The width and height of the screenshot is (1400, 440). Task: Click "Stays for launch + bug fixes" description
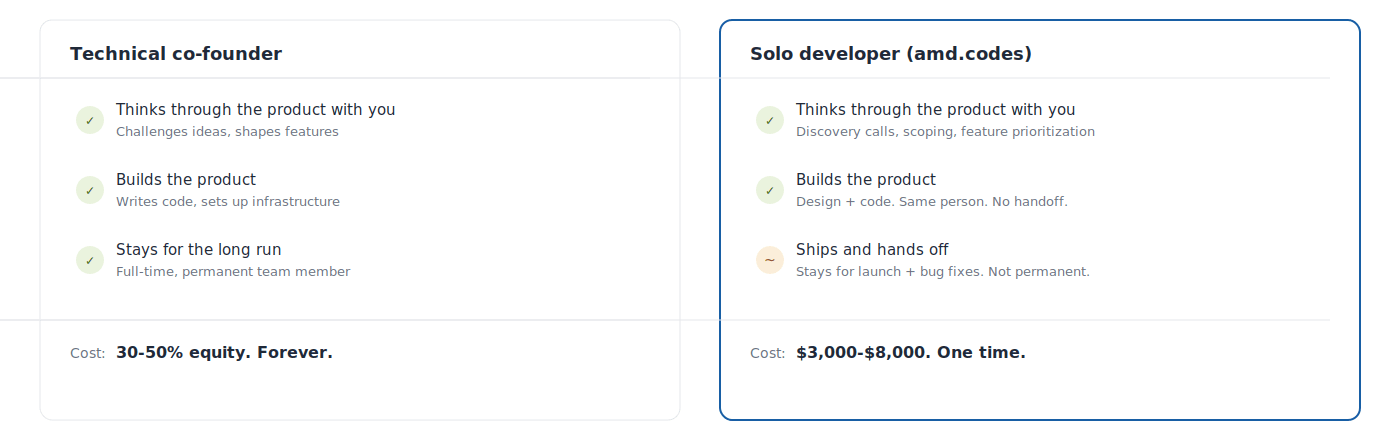(x=943, y=272)
